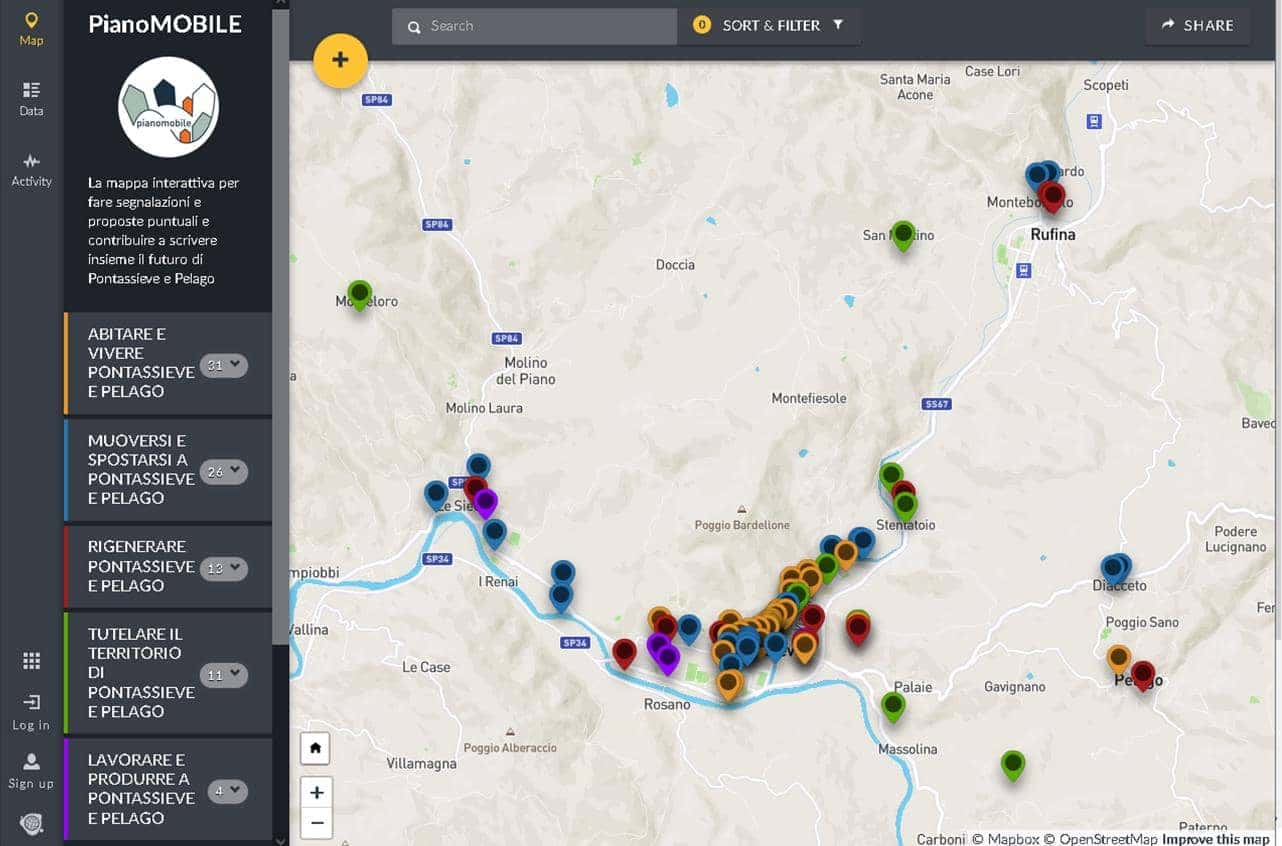This screenshot has width=1282, height=846.
Task: Open the Improve this map link
Action: [x=1215, y=839]
